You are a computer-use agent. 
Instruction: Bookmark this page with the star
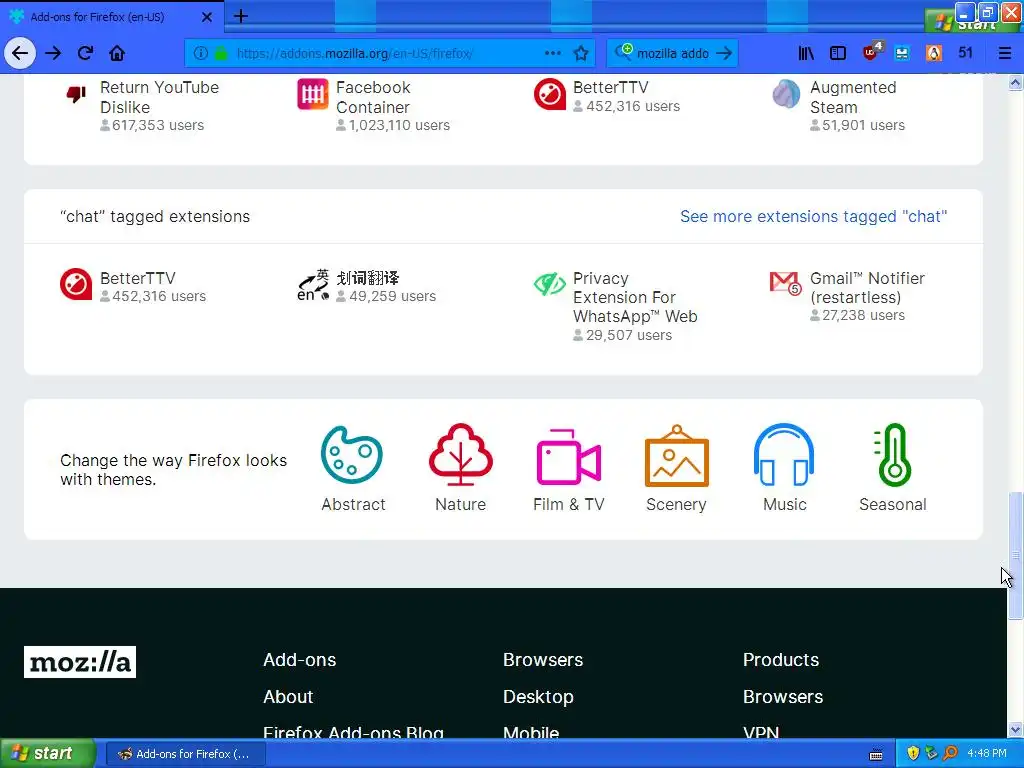581,54
